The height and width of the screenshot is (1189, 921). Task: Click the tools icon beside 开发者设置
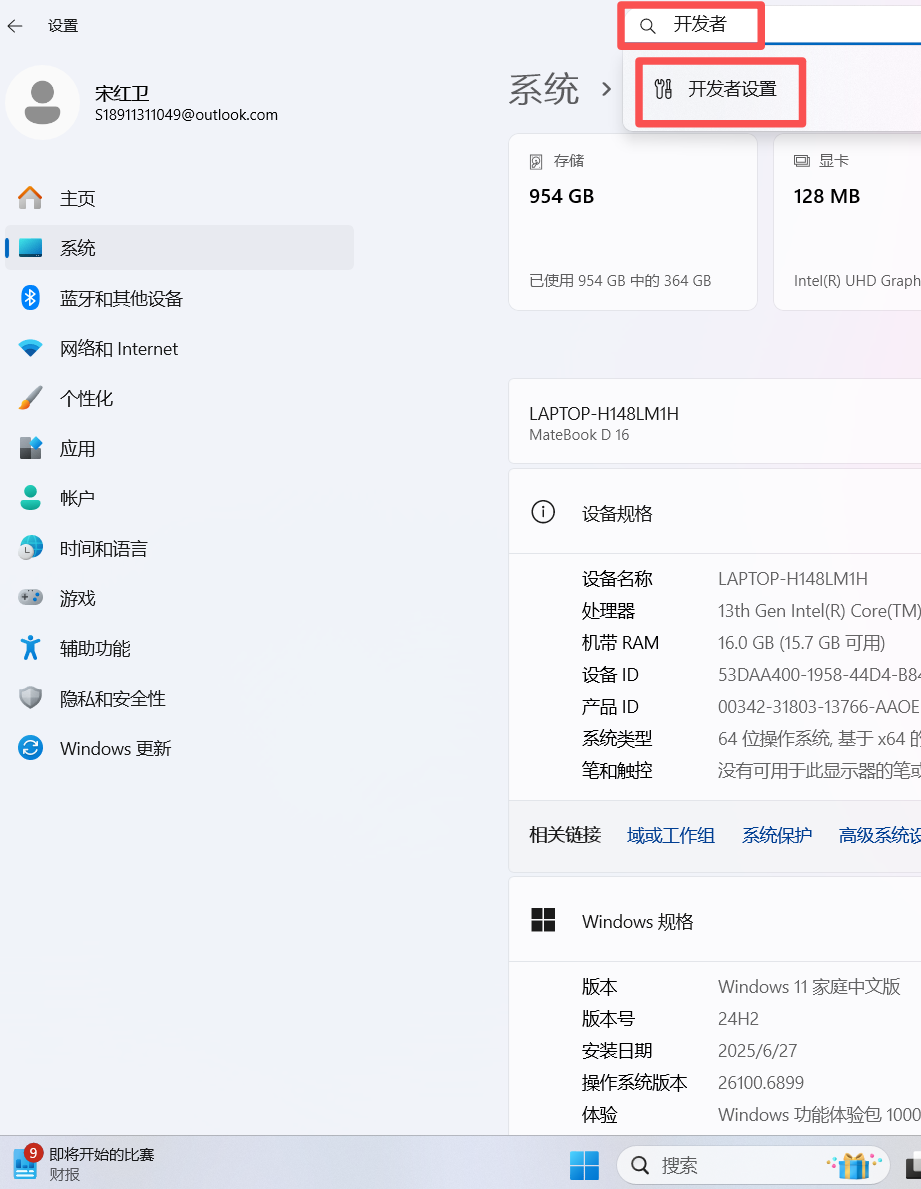coord(663,89)
